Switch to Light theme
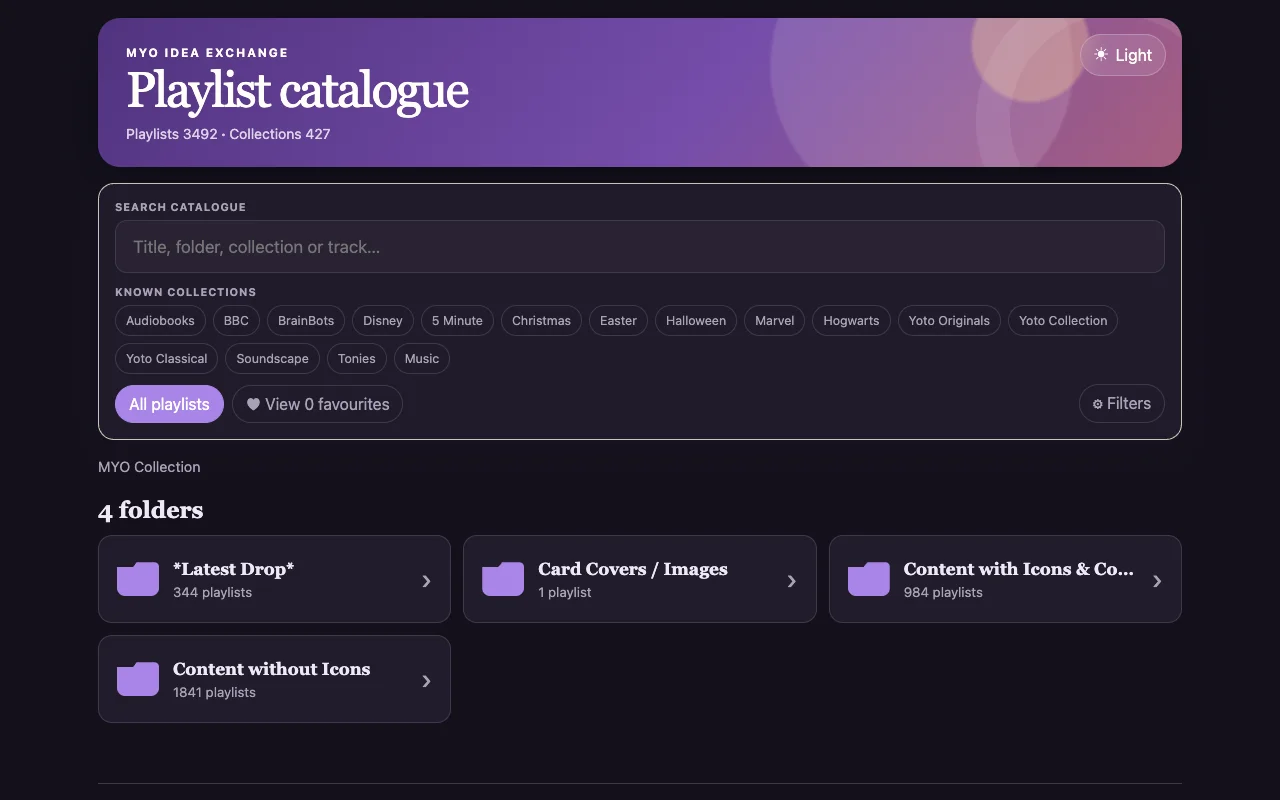 tap(1123, 55)
